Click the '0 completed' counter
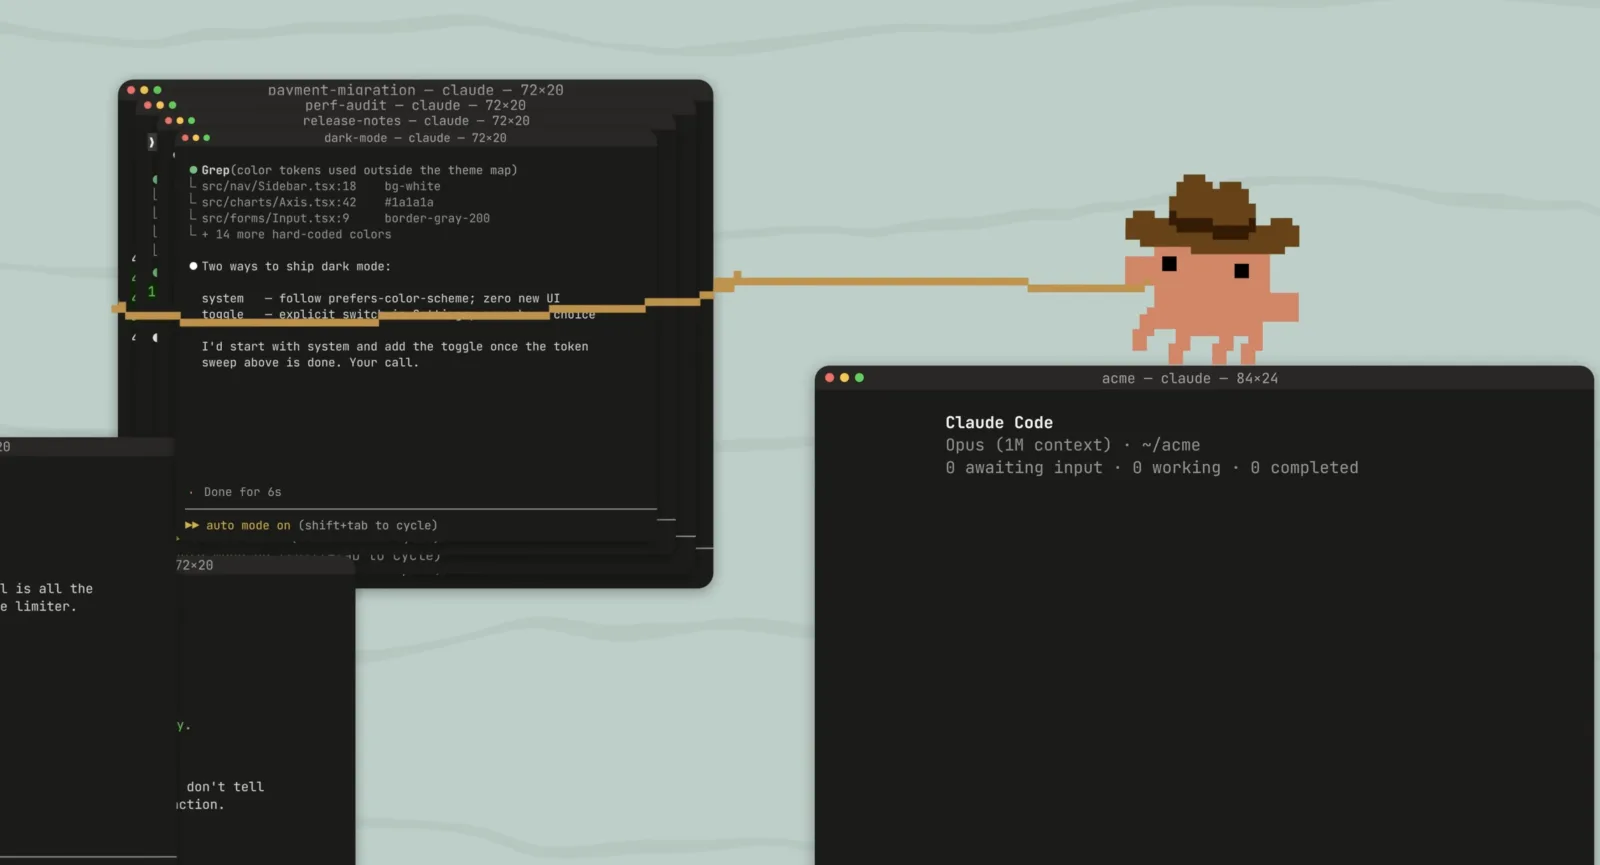The height and width of the screenshot is (865, 1600). pos(1304,467)
